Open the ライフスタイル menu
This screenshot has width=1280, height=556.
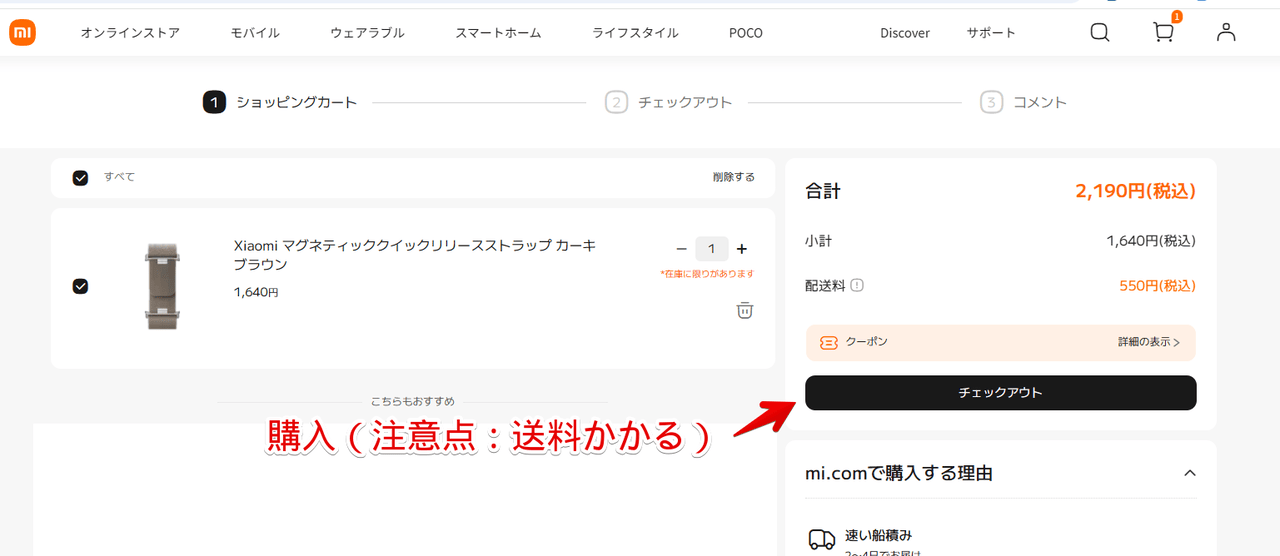coord(635,33)
